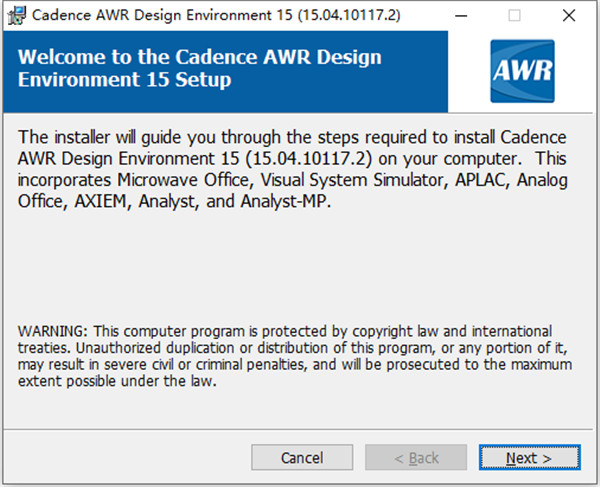The height and width of the screenshot is (487, 600).
Task: Click the word AXIEM in description
Action: [x=100, y=201]
